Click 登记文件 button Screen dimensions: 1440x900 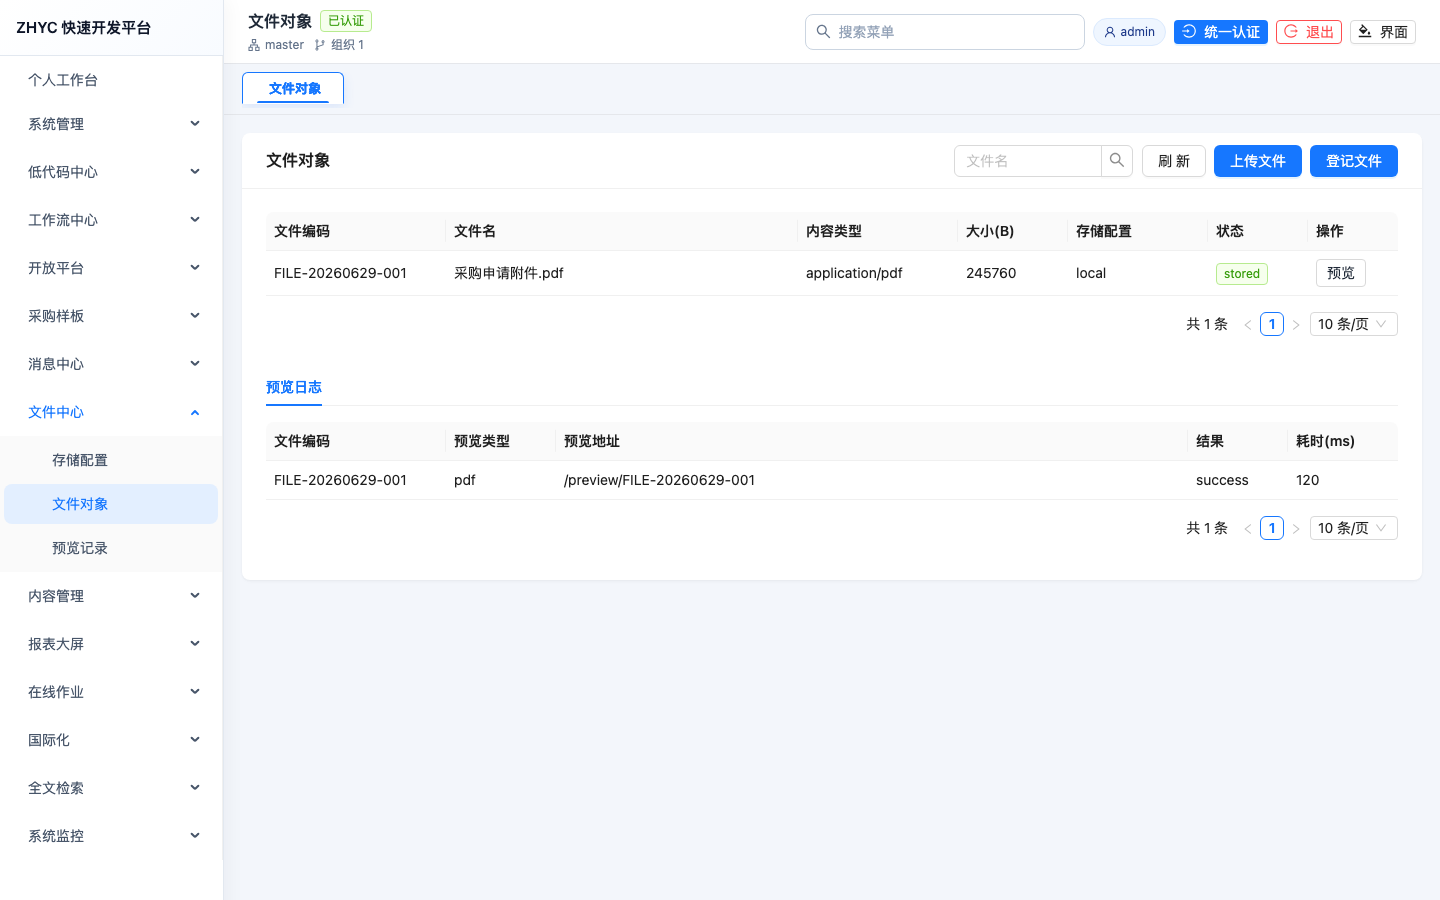pyautogui.click(x=1354, y=161)
